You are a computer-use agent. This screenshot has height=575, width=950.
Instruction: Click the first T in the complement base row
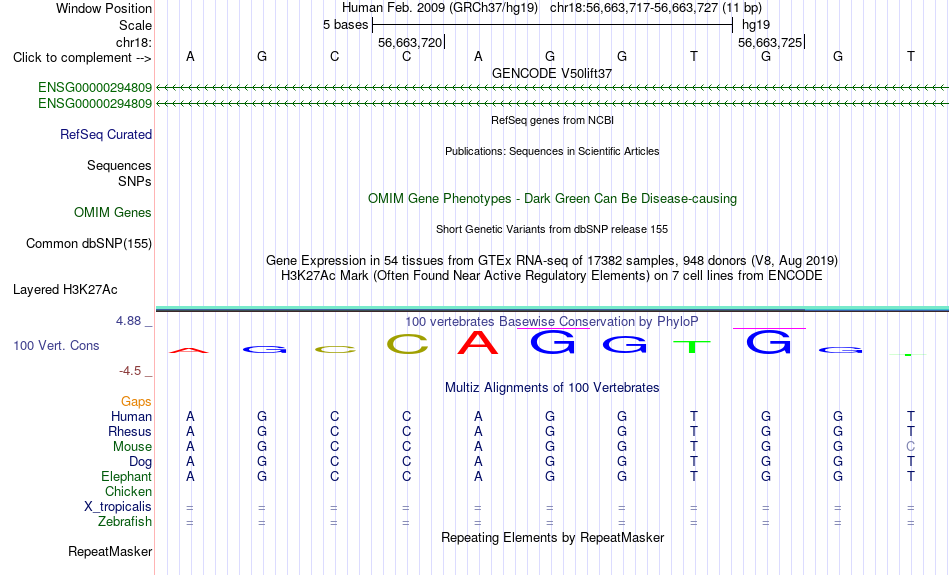pyautogui.click(x=694, y=56)
